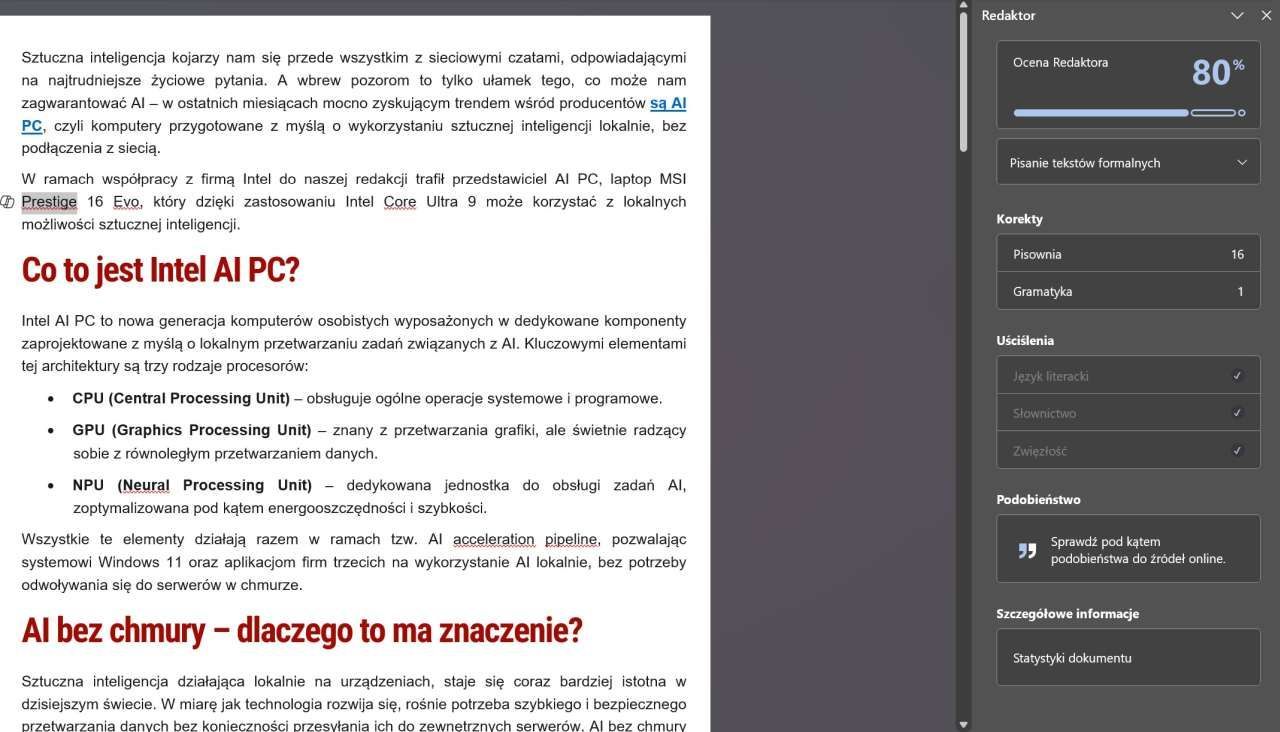Open Pisownia corrections with 16 issues

[1127, 254]
